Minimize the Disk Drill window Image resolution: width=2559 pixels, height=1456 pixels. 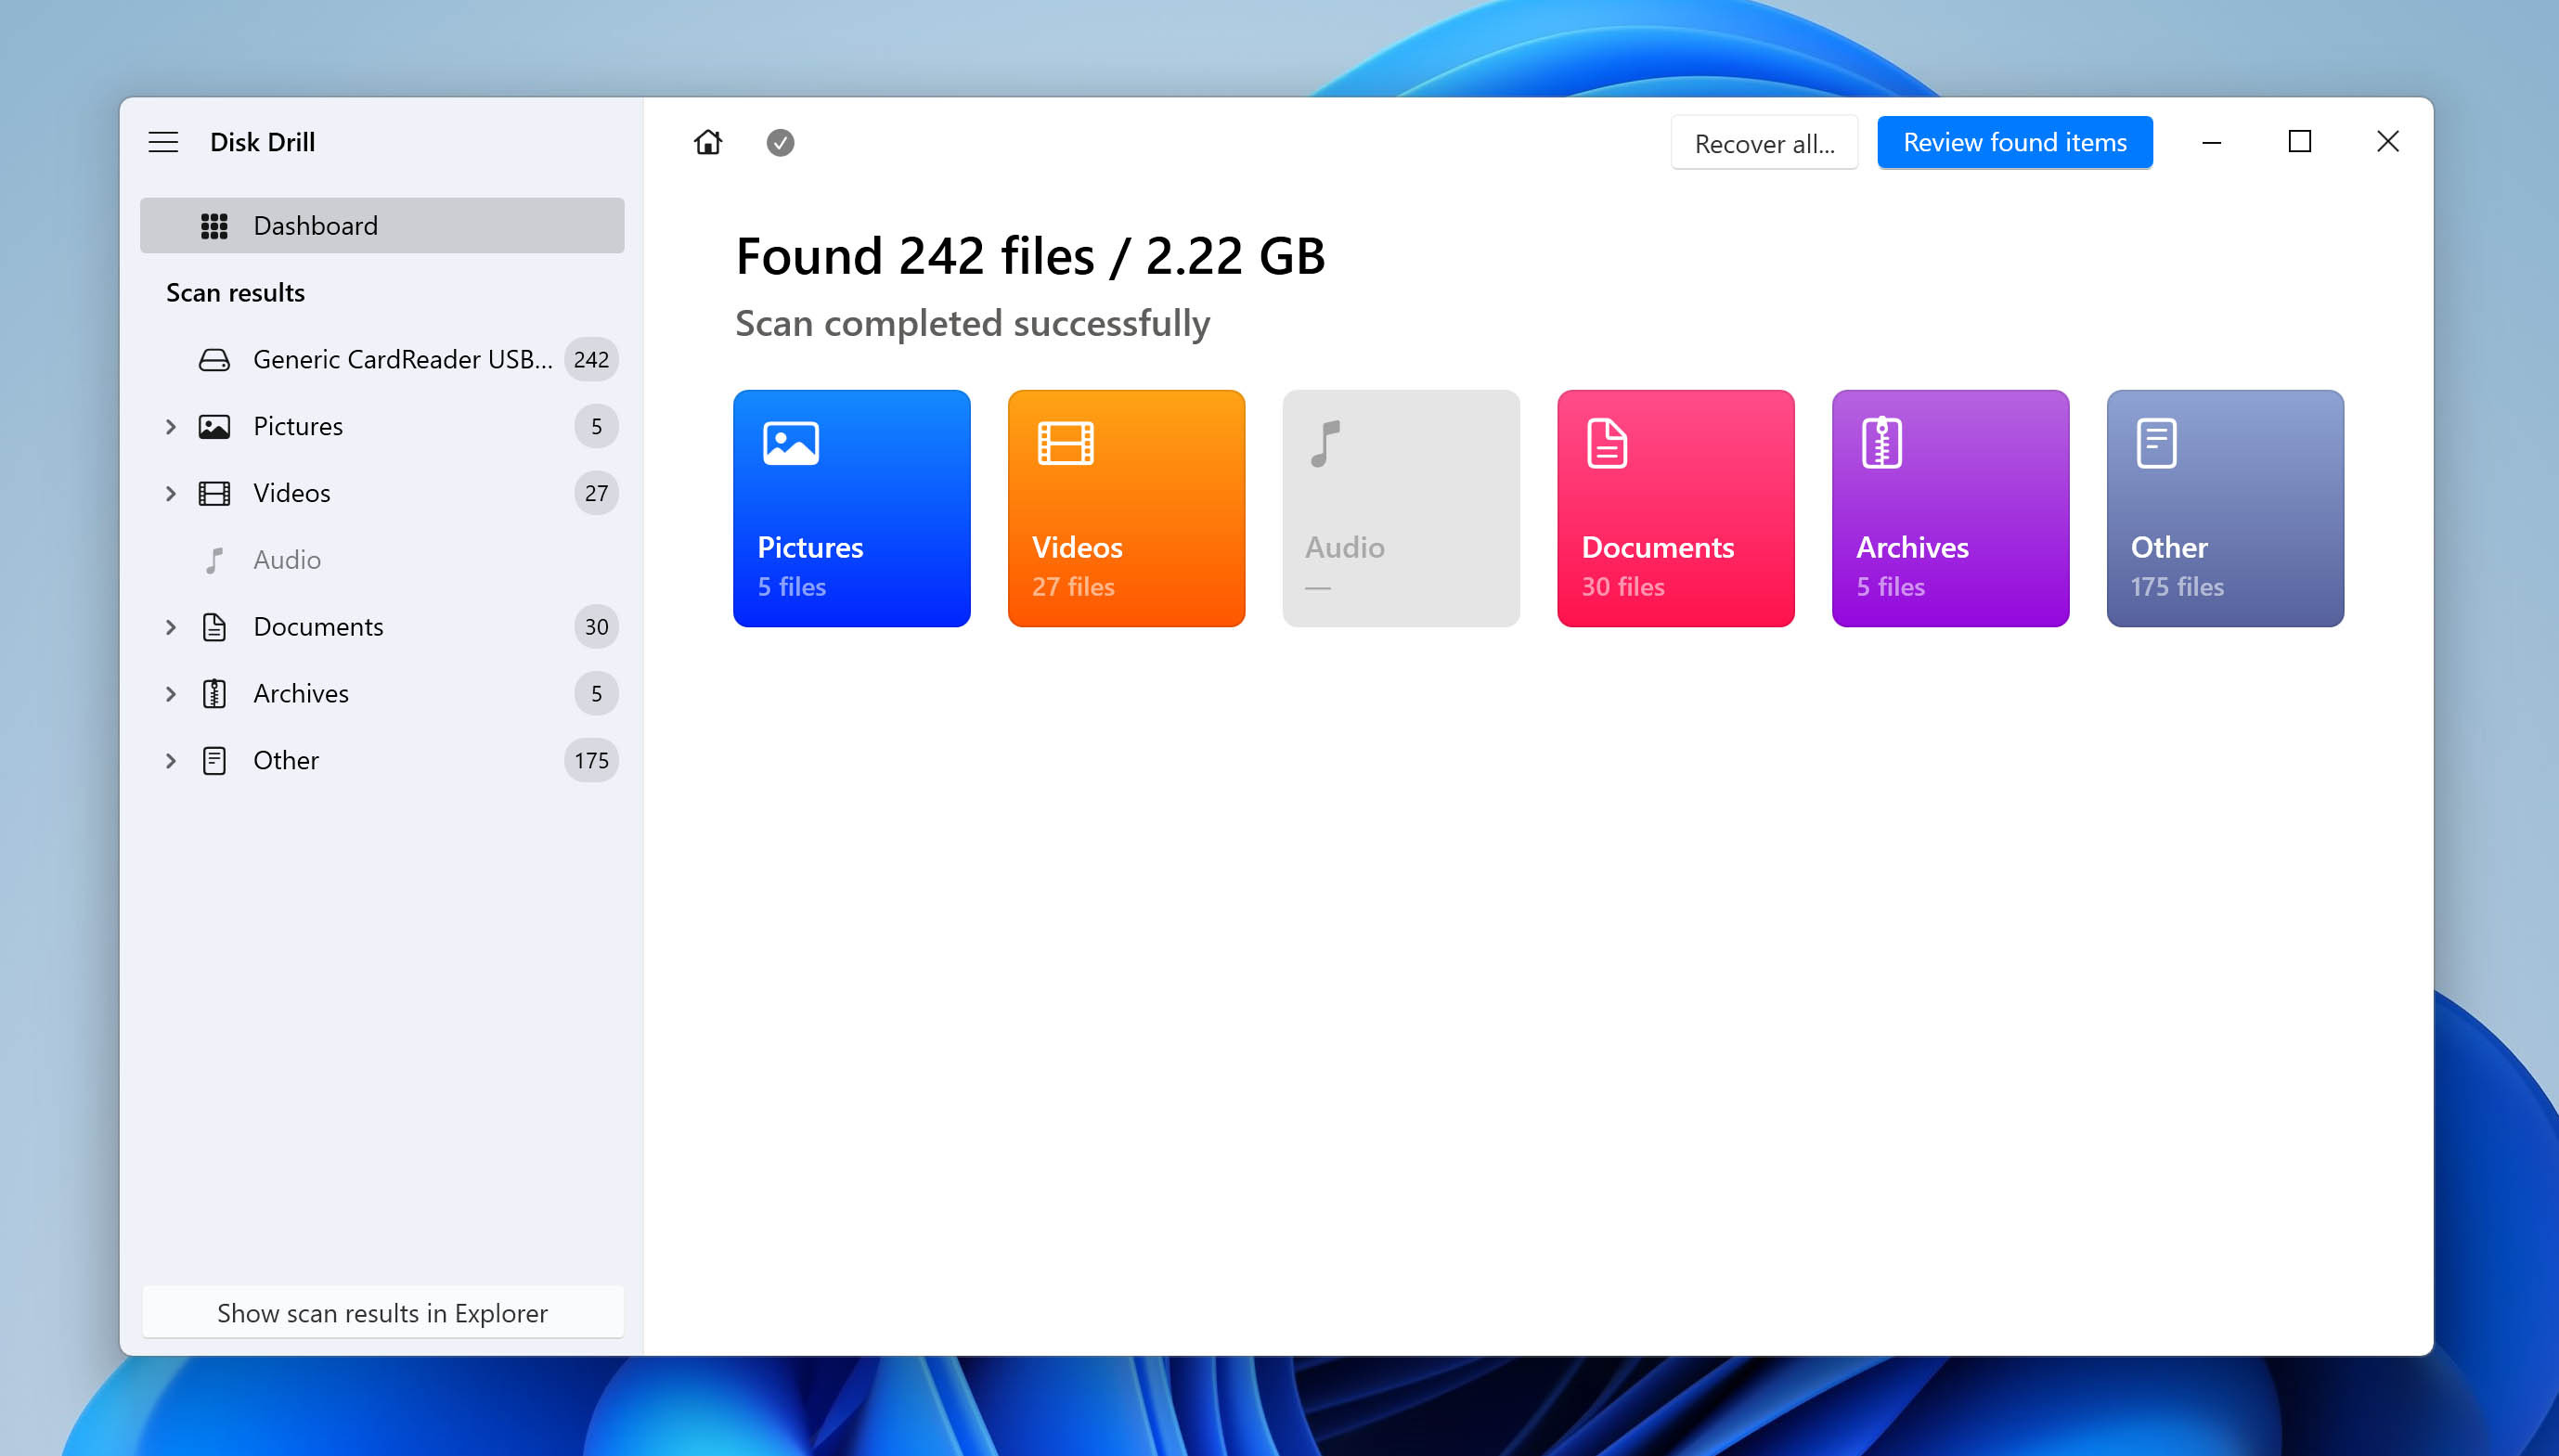tap(2212, 142)
